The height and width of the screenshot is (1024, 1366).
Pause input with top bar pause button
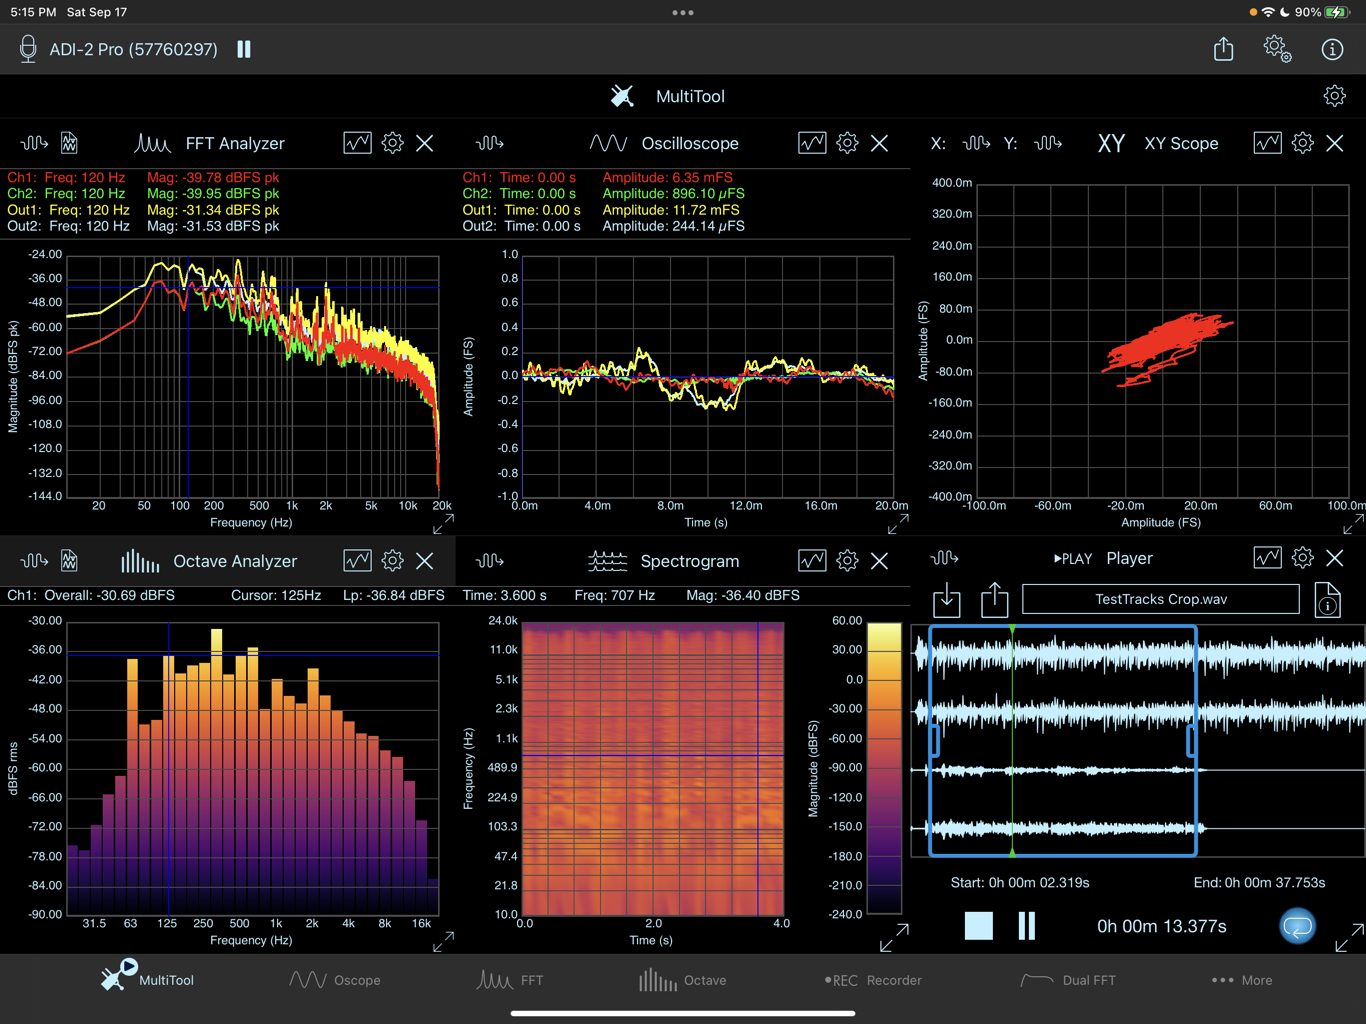click(x=244, y=49)
